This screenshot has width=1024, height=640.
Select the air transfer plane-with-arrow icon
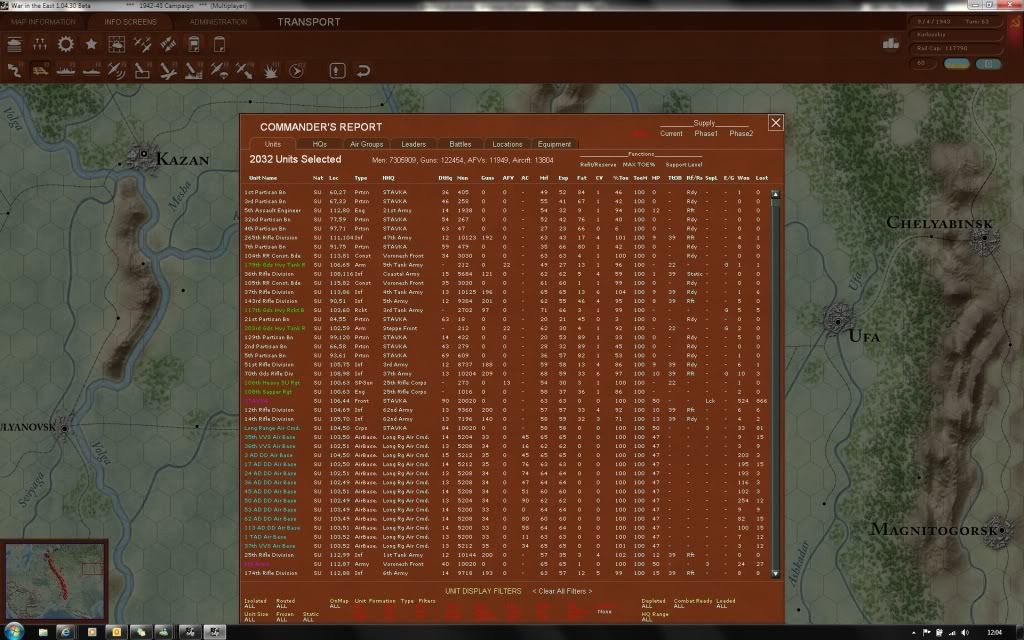[245, 70]
